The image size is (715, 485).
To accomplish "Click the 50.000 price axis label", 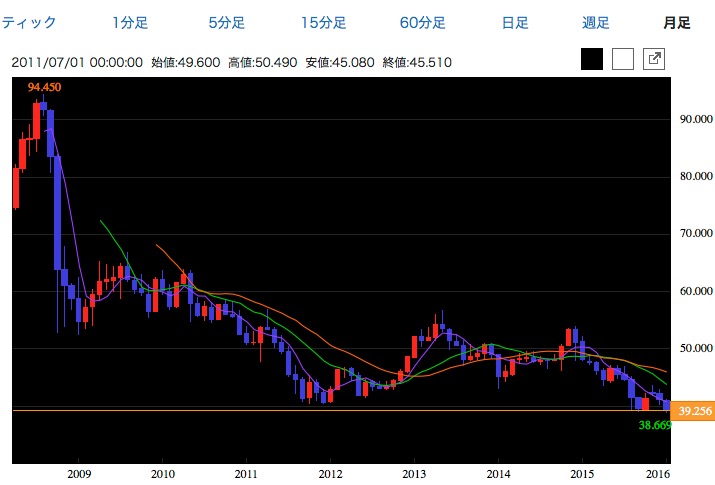I will [696, 348].
